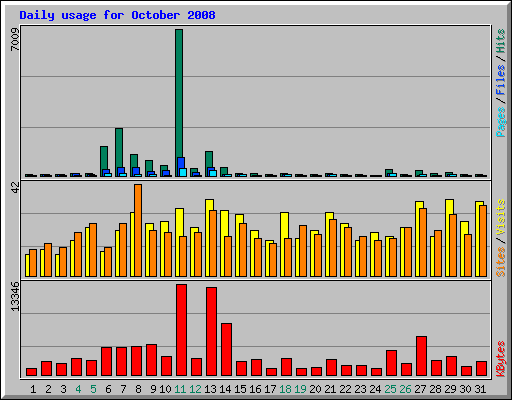This screenshot has height=400, width=512.
Task: Click the day '27' x-axis label
Action: 420,389
